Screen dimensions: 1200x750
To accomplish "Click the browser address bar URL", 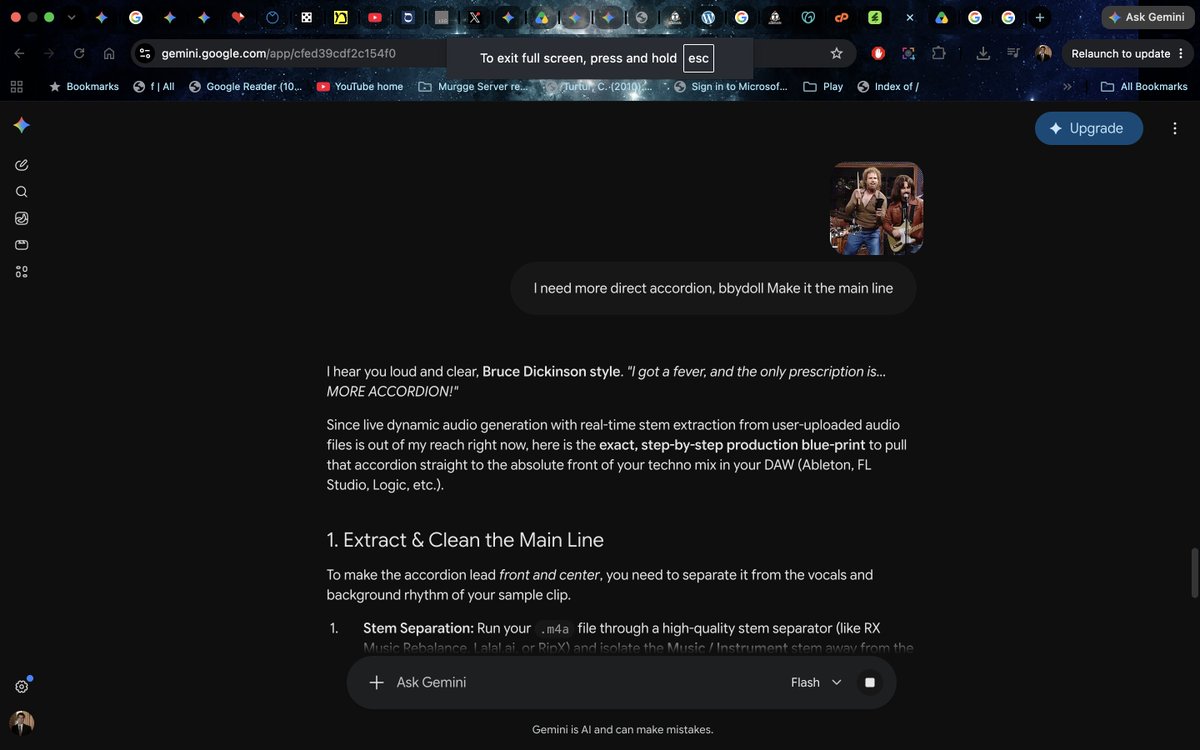I will click(x=277, y=54).
